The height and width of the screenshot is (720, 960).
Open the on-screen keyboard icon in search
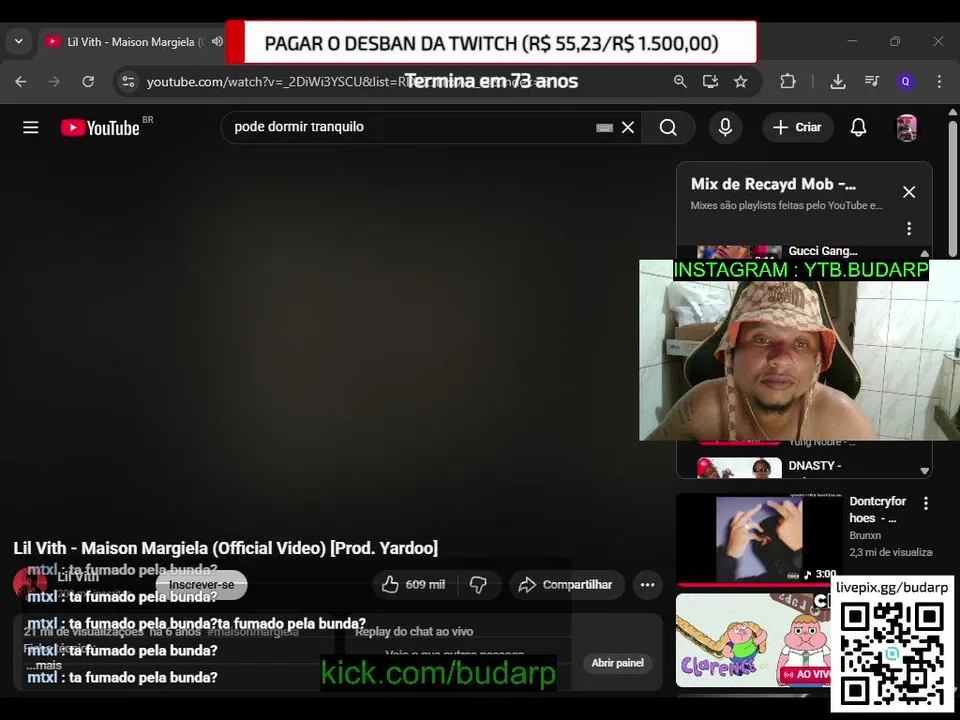pyautogui.click(x=604, y=127)
